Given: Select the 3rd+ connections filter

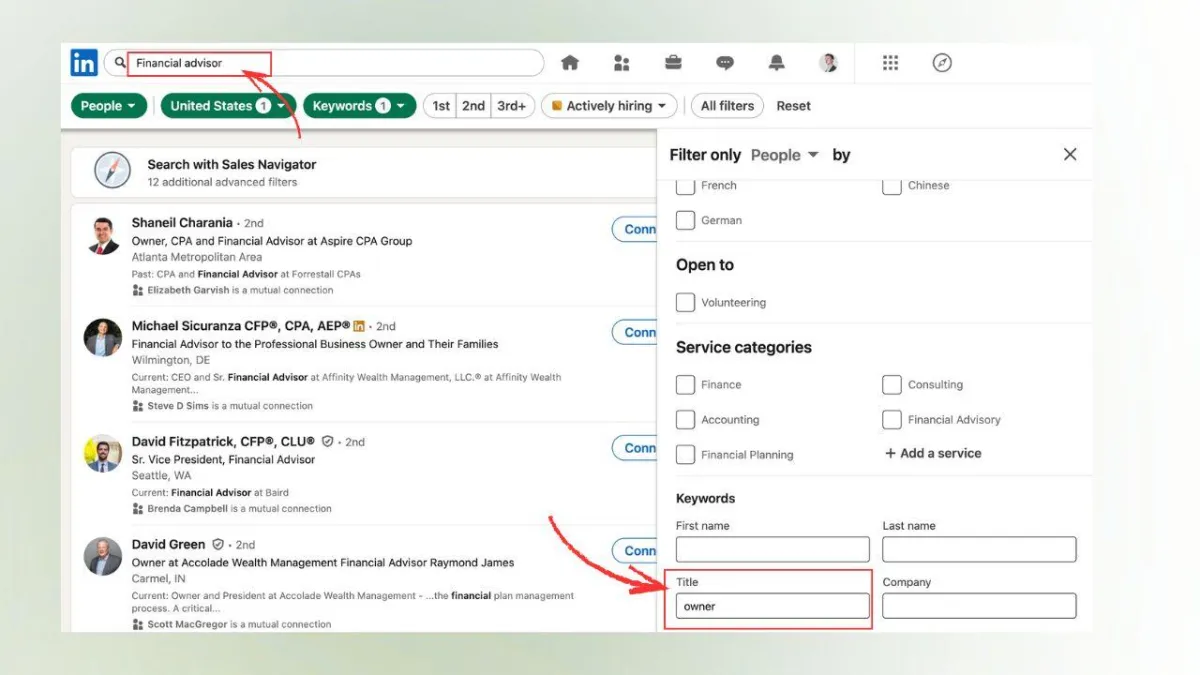Looking at the screenshot, I should 512,106.
